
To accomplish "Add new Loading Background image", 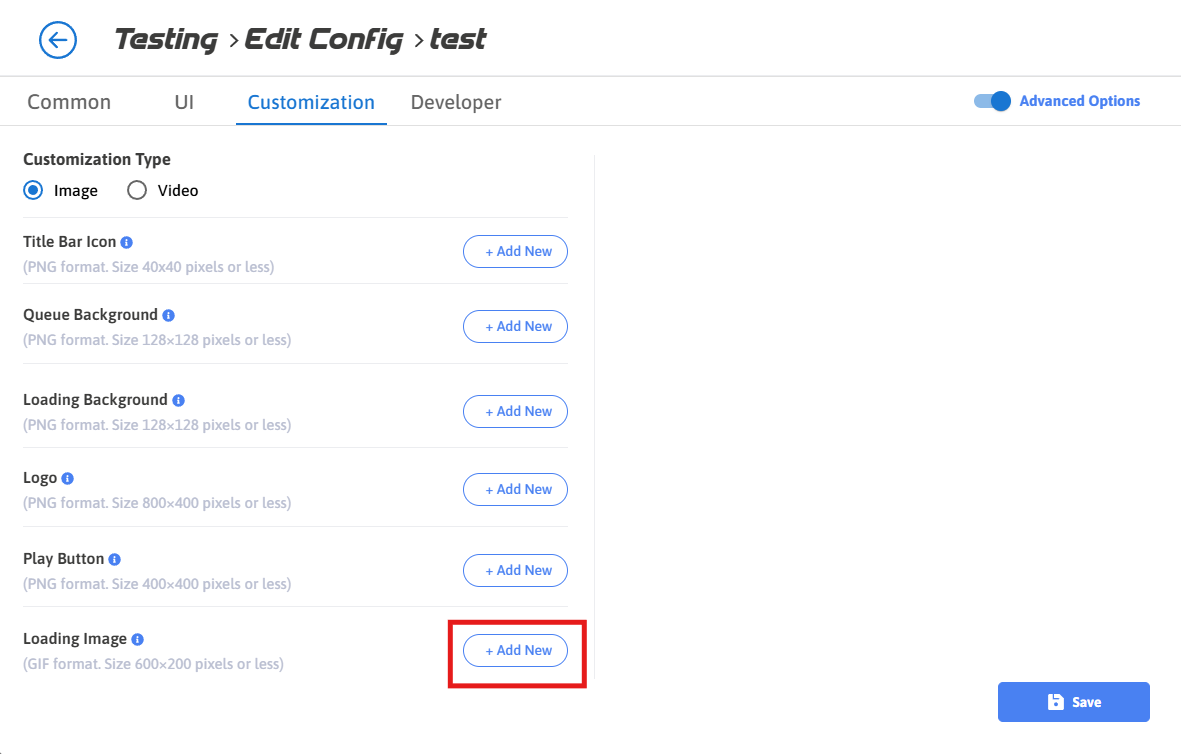I will [515, 411].
